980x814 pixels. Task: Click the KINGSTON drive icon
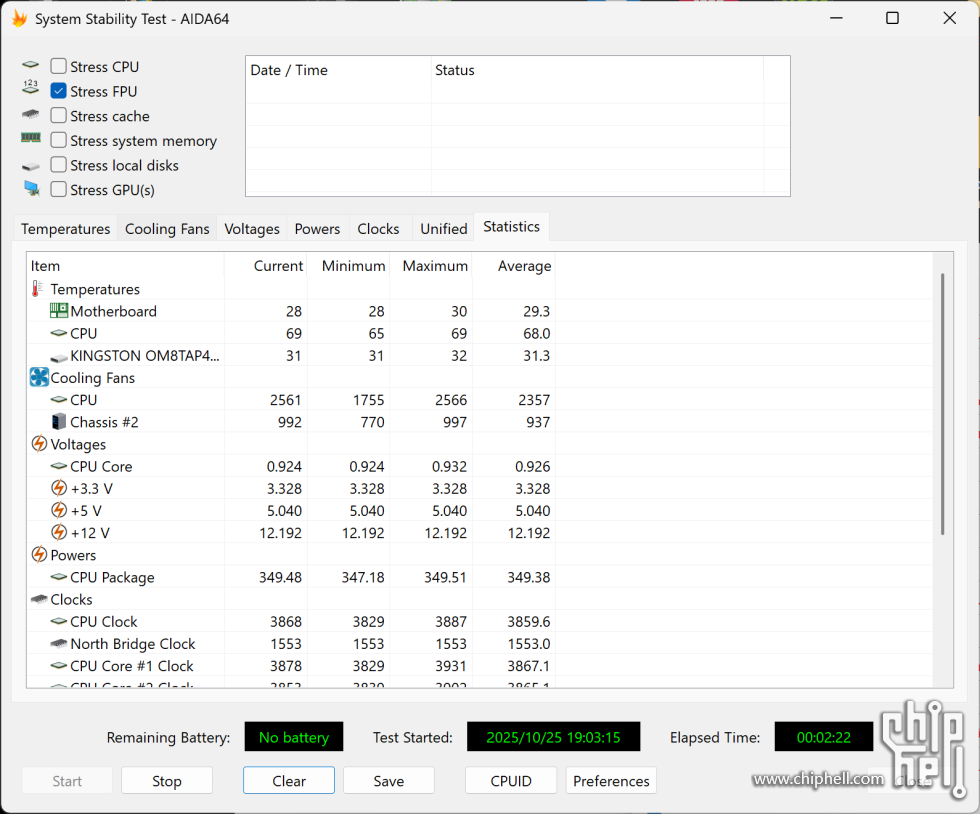[x=59, y=356]
